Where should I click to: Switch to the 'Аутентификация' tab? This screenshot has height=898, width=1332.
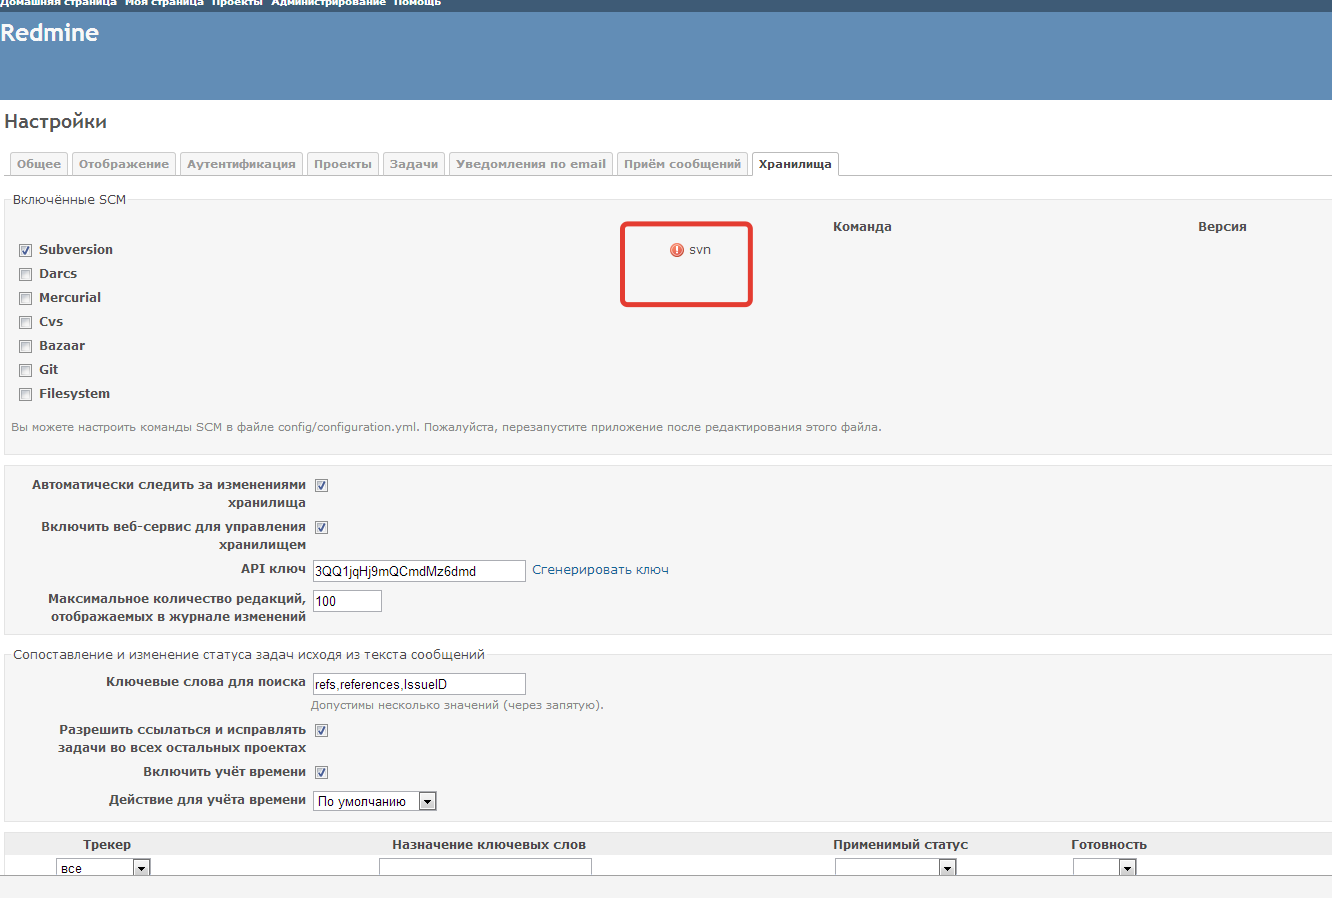[x=241, y=164]
